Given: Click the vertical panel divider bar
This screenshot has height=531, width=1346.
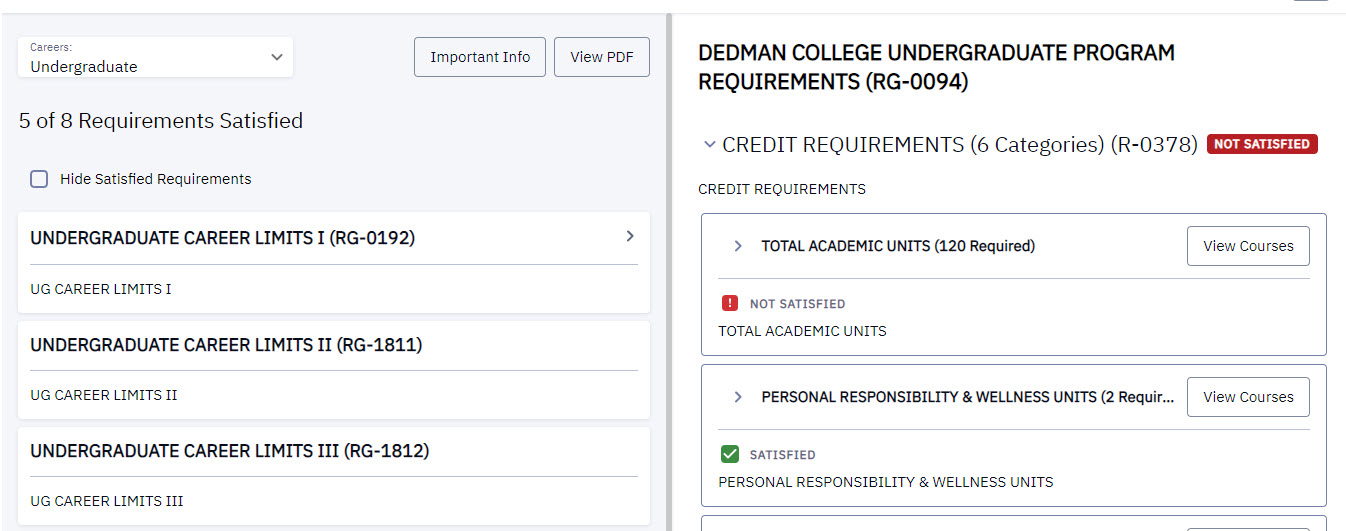Looking at the screenshot, I should 668,270.
